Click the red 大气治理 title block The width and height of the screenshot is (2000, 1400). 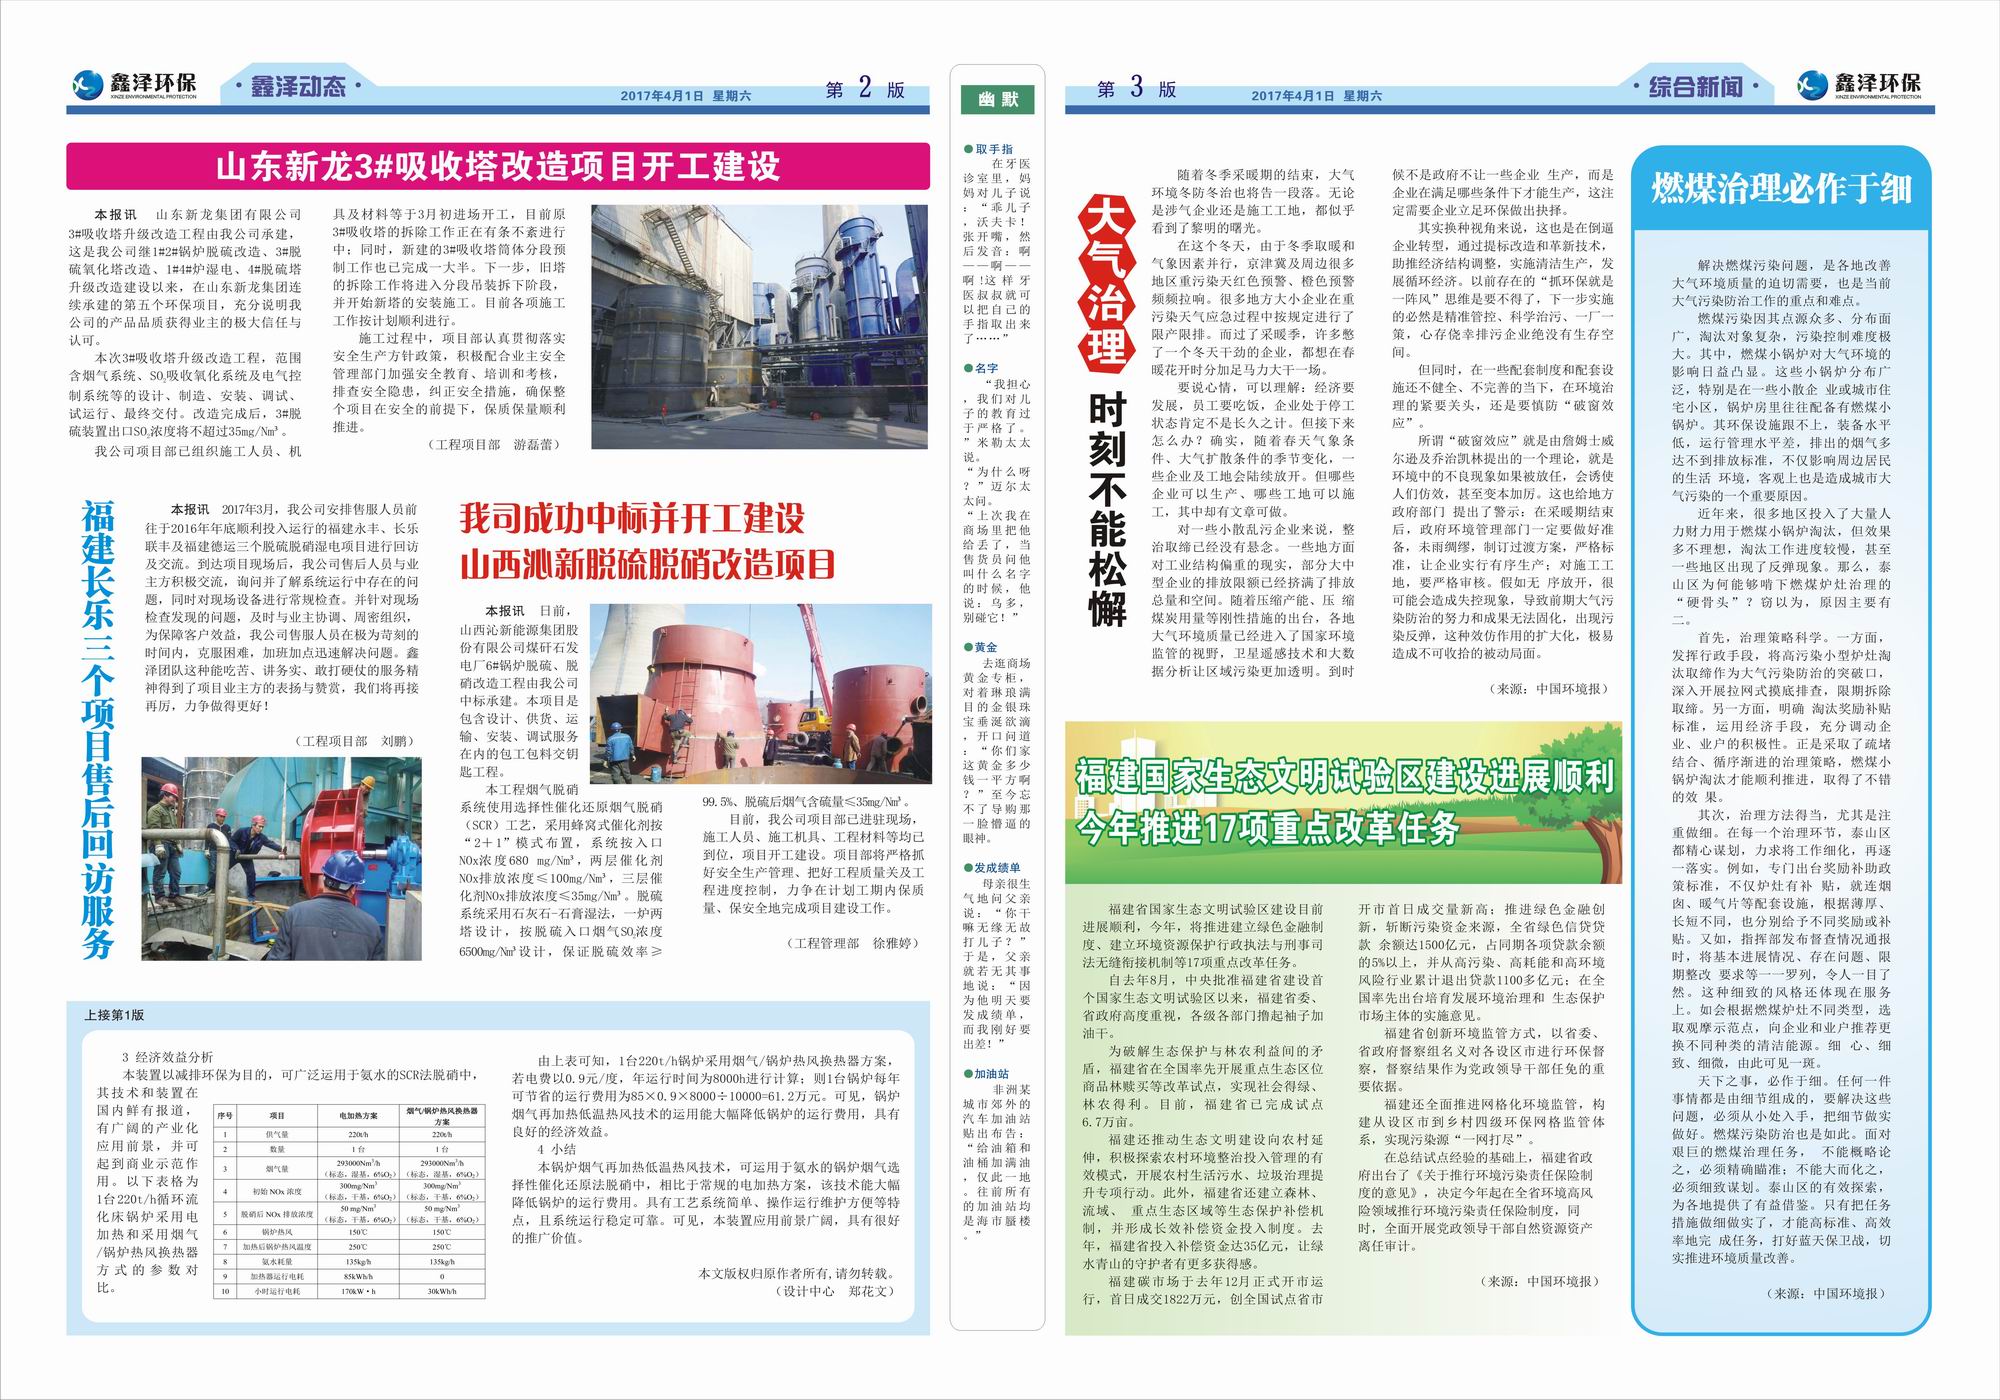[x=1106, y=281]
